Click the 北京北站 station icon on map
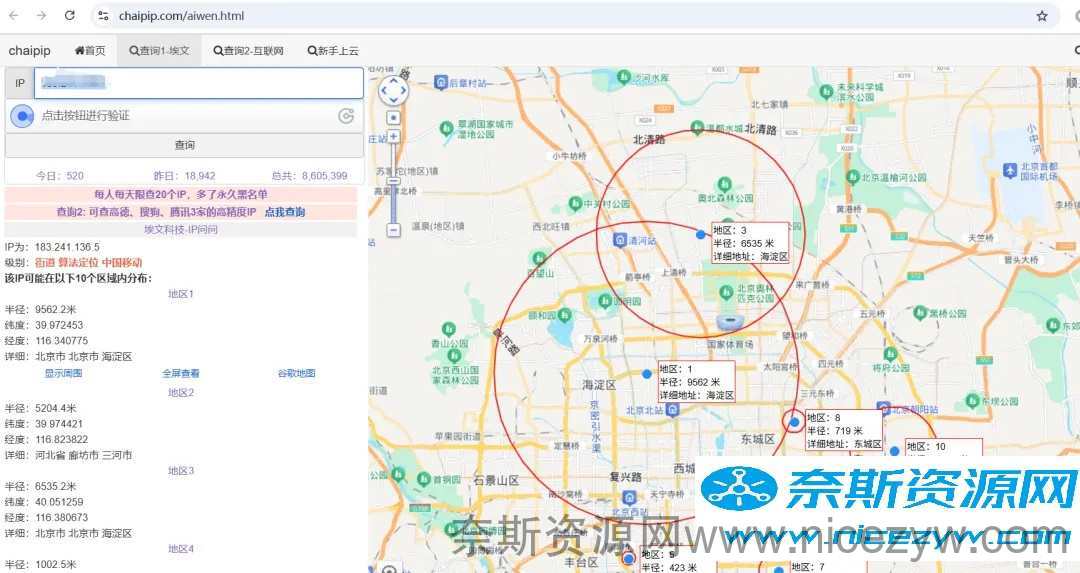Viewport: 1080px width, 573px height. [672, 410]
